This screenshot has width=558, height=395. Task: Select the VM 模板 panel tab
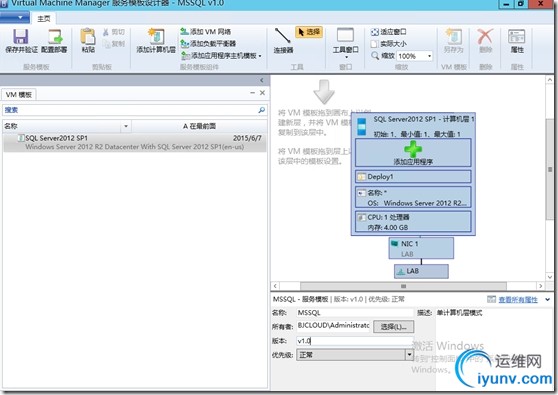(19, 94)
